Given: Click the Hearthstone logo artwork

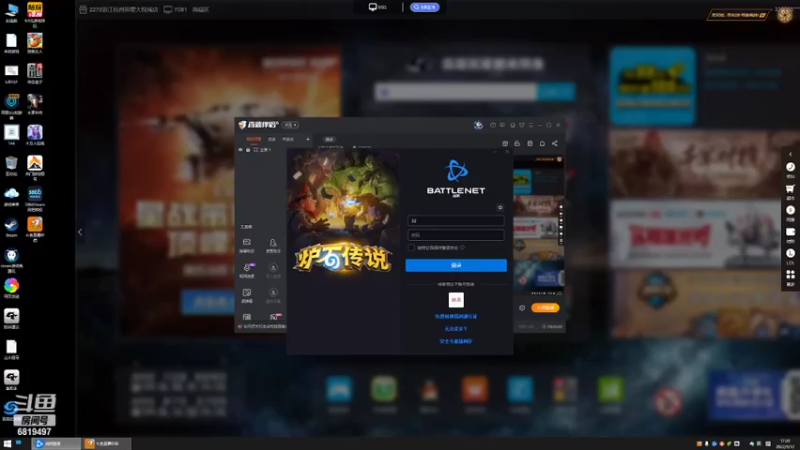Looking at the screenshot, I should 342,258.
